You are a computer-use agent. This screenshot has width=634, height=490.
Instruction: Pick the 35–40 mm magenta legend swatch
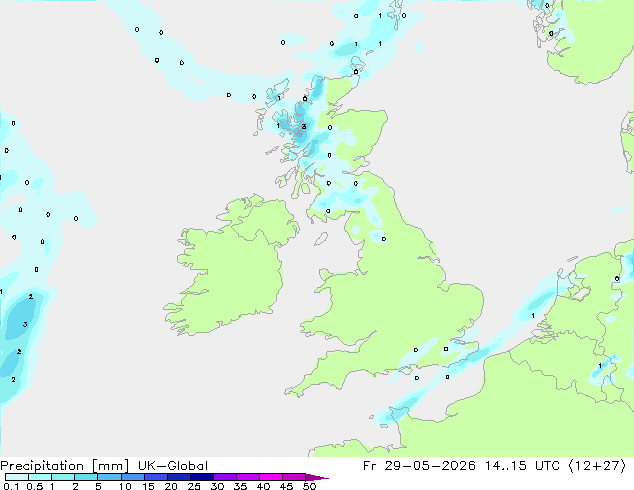[x=248, y=477]
